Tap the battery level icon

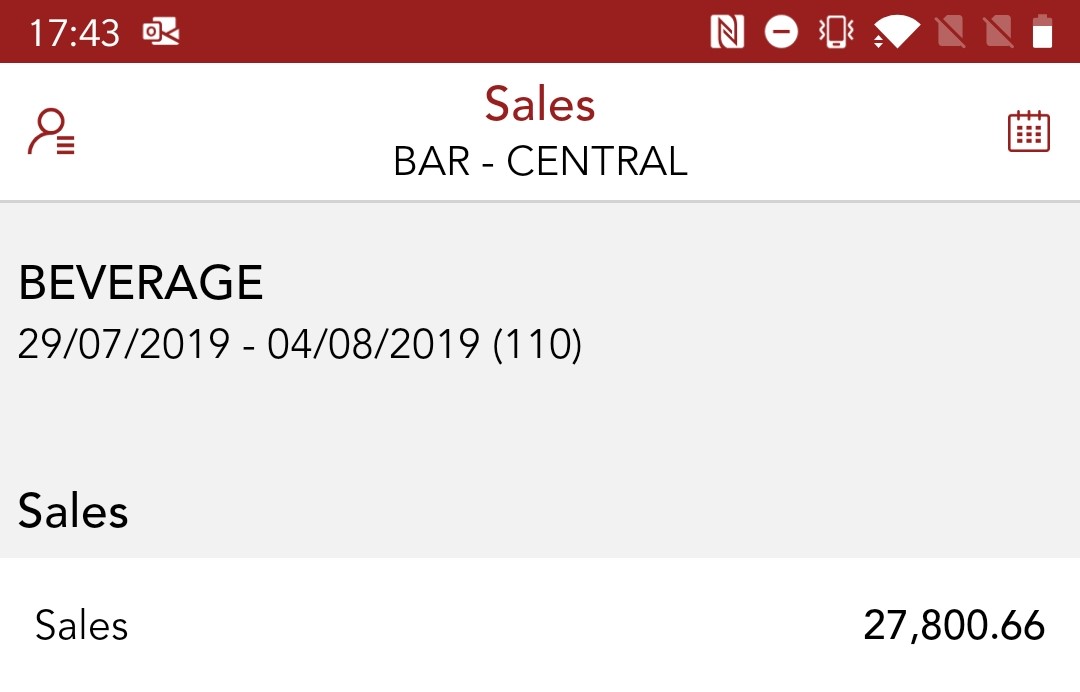coord(1042,33)
